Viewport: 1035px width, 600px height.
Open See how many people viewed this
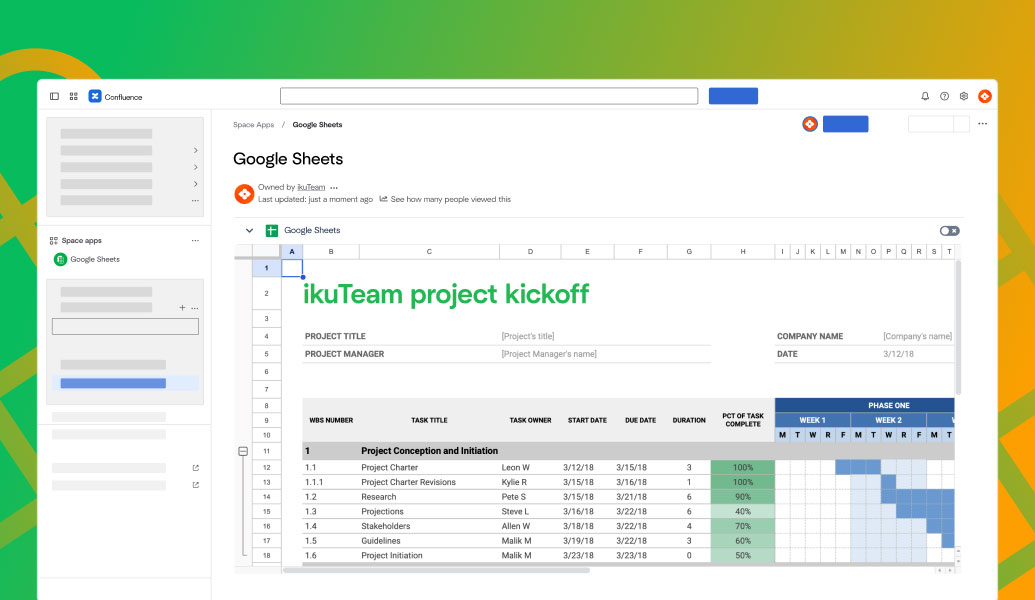tap(449, 199)
